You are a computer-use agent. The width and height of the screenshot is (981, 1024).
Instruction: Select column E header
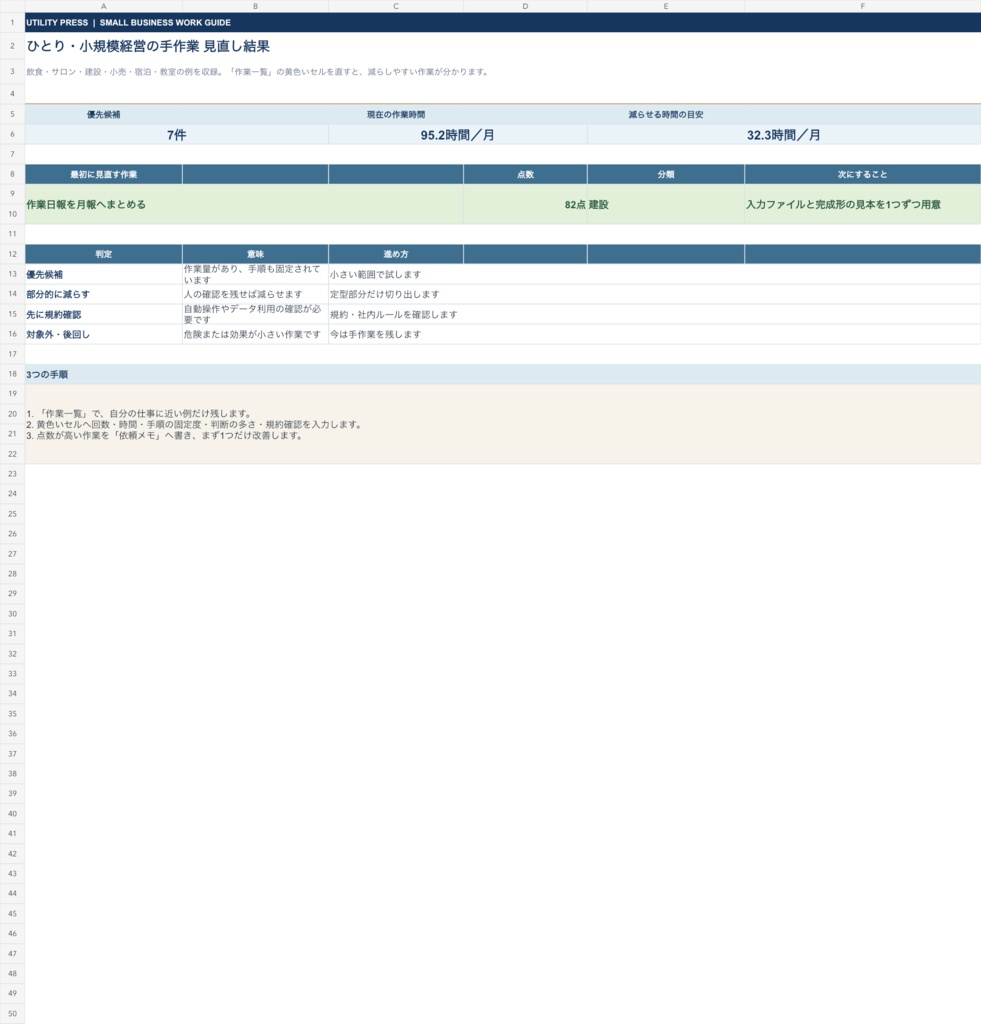(666, 6)
